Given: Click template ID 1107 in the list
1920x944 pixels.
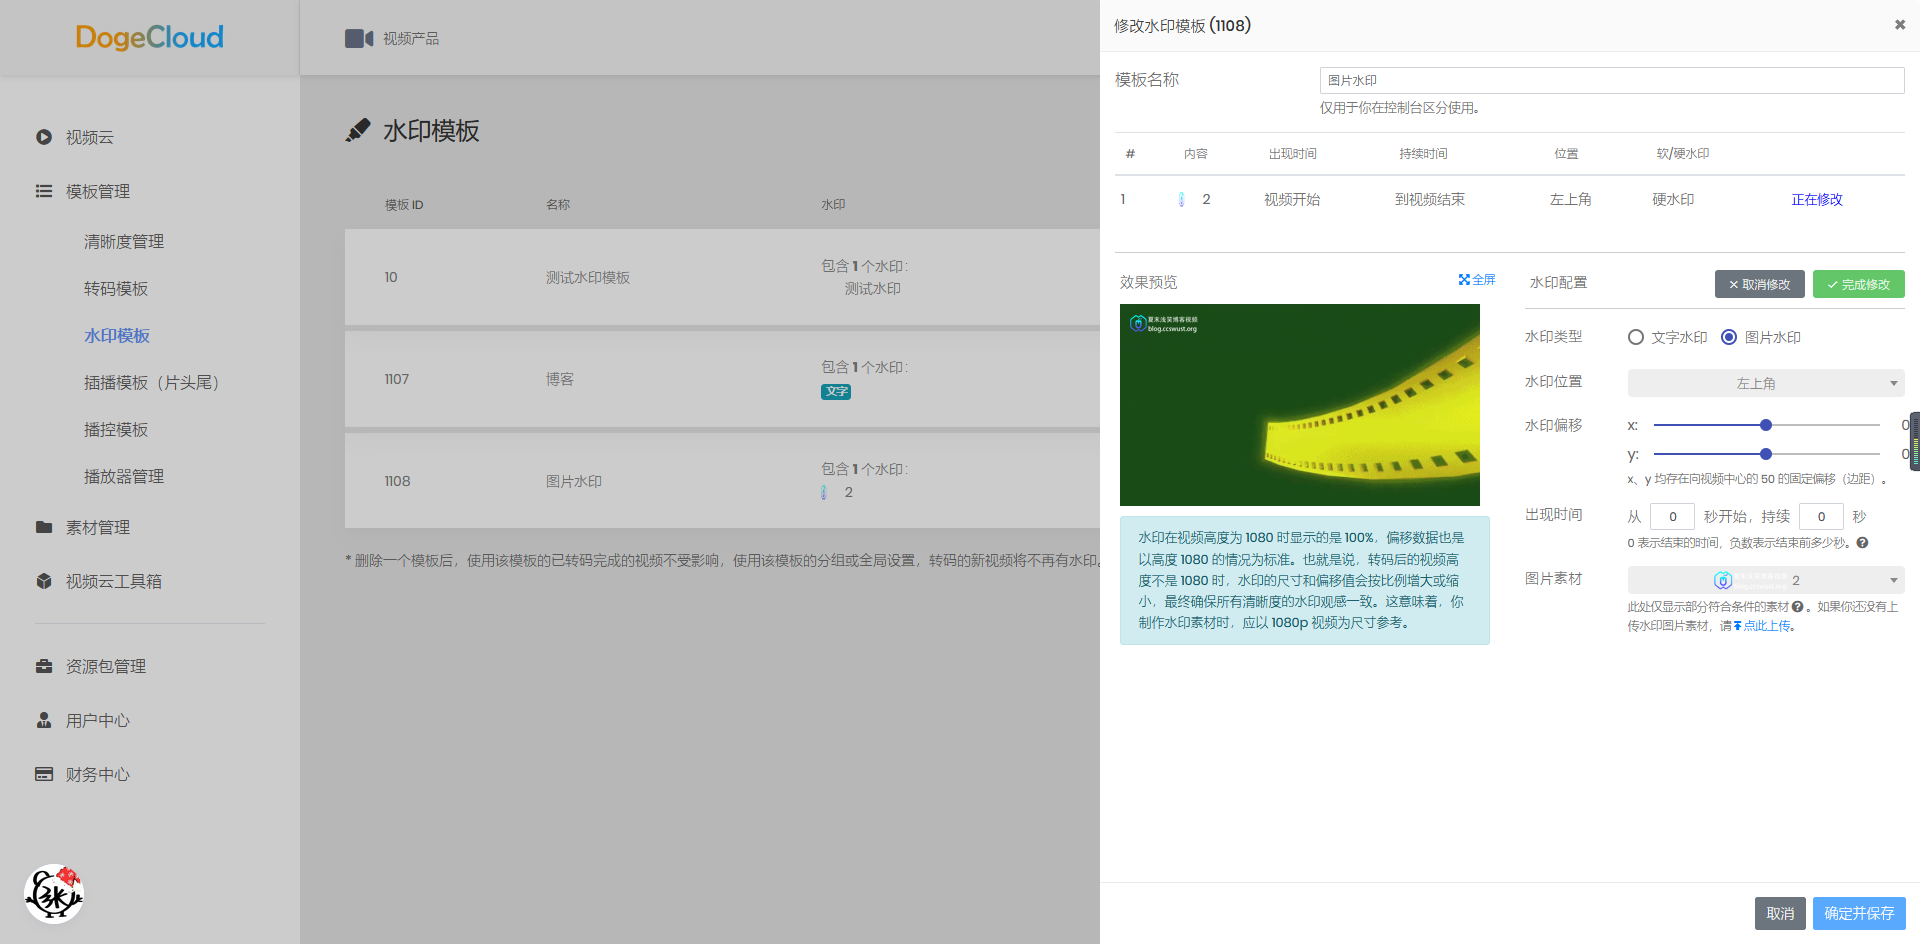Looking at the screenshot, I should pyautogui.click(x=397, y=379).
